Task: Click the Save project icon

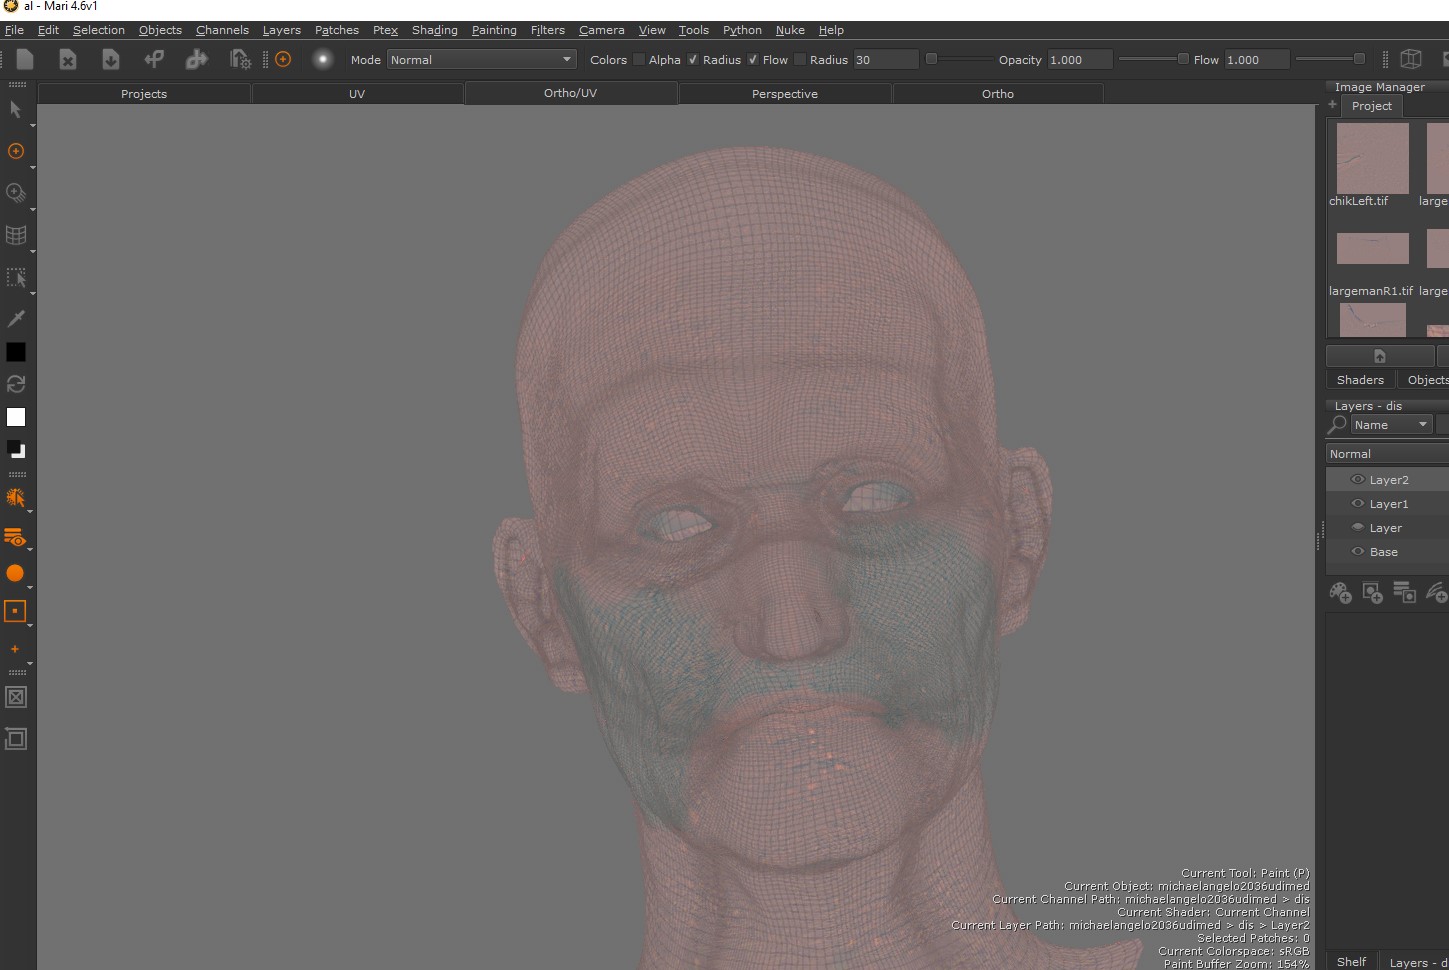Action: (110, 60)
